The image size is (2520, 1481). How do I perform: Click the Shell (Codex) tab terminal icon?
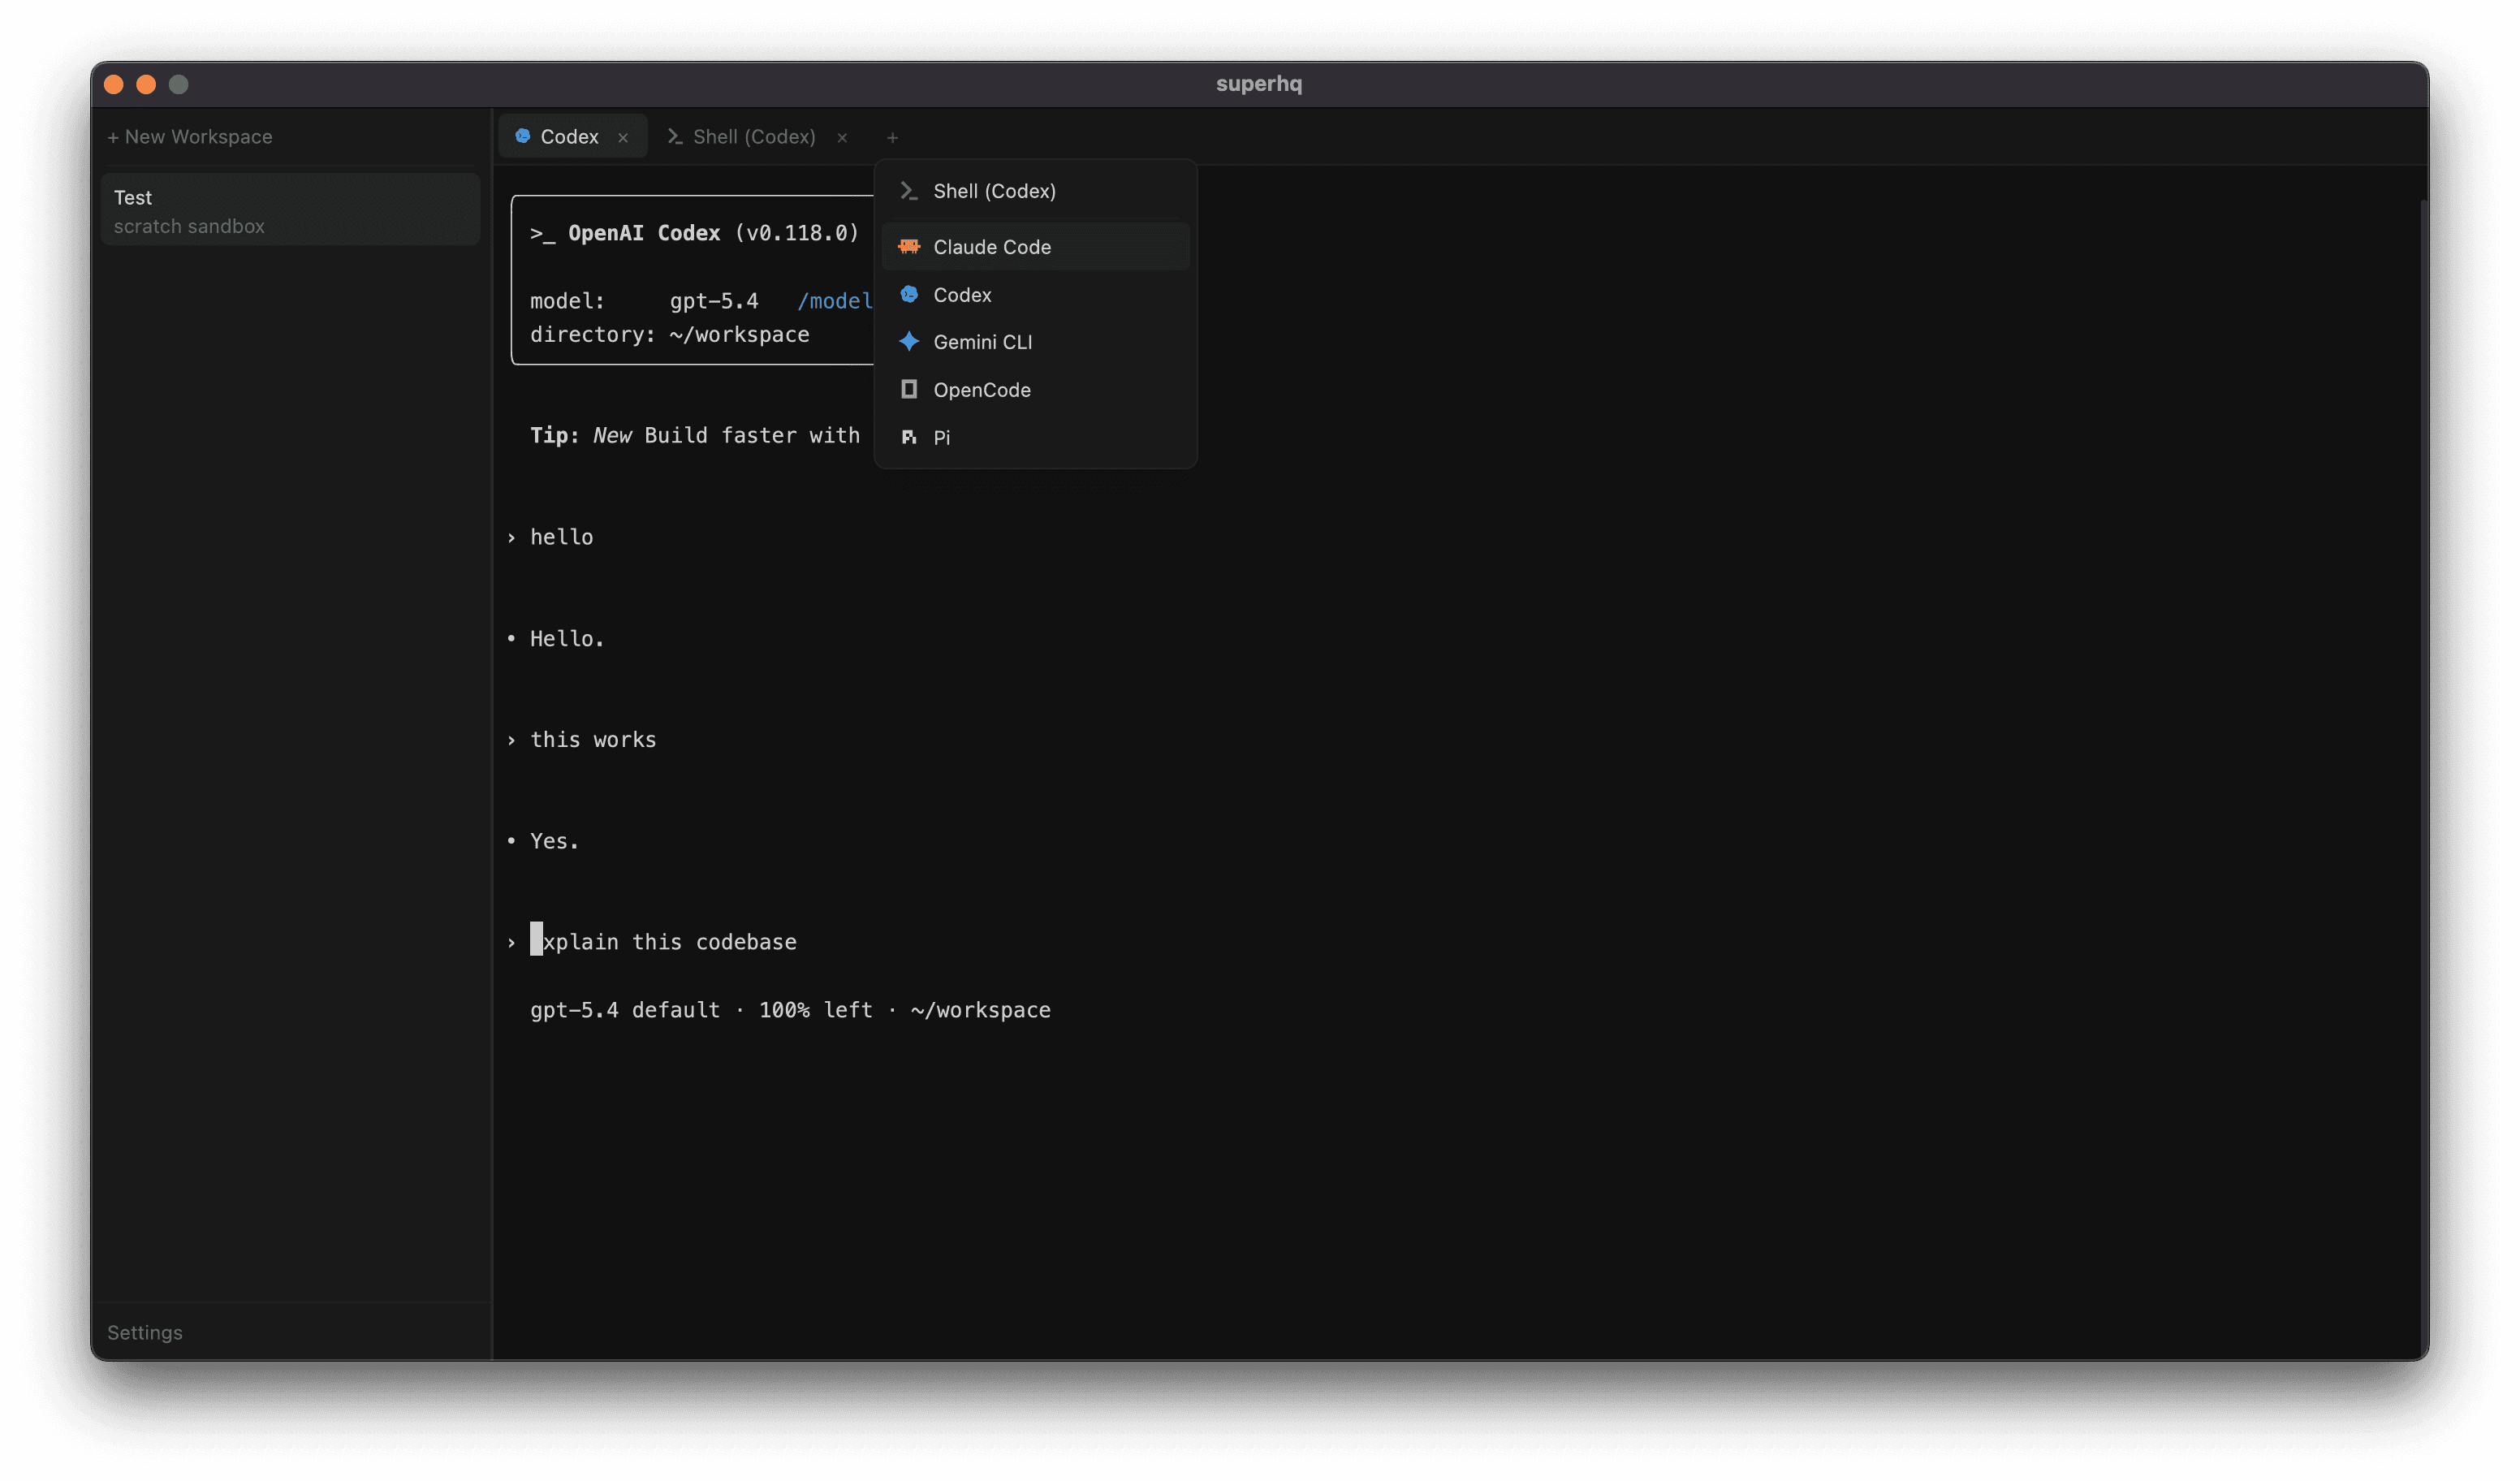coord(675,136)
